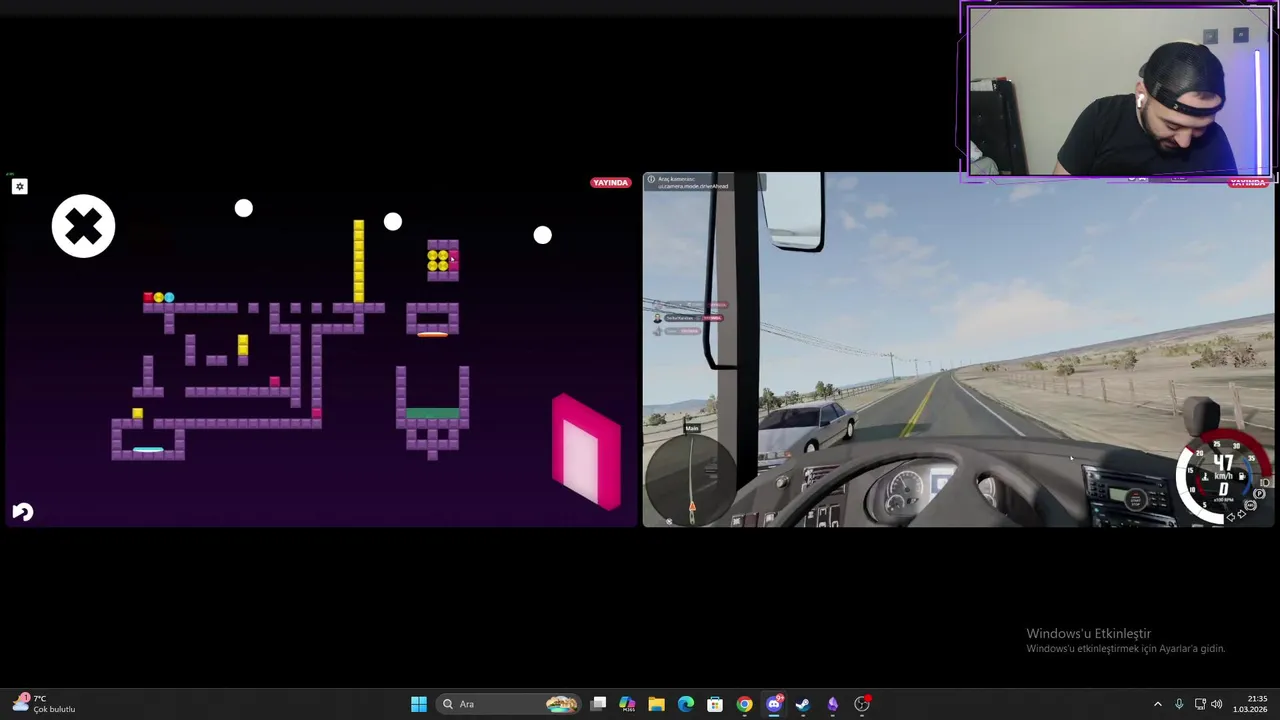
Task: Click the large white X button
Action: (83, 226)
